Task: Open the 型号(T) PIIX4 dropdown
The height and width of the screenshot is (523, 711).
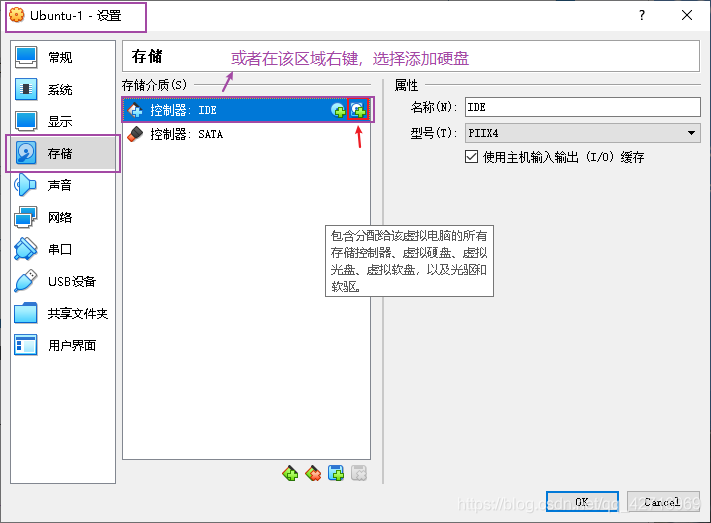Action: coord(583,133)
